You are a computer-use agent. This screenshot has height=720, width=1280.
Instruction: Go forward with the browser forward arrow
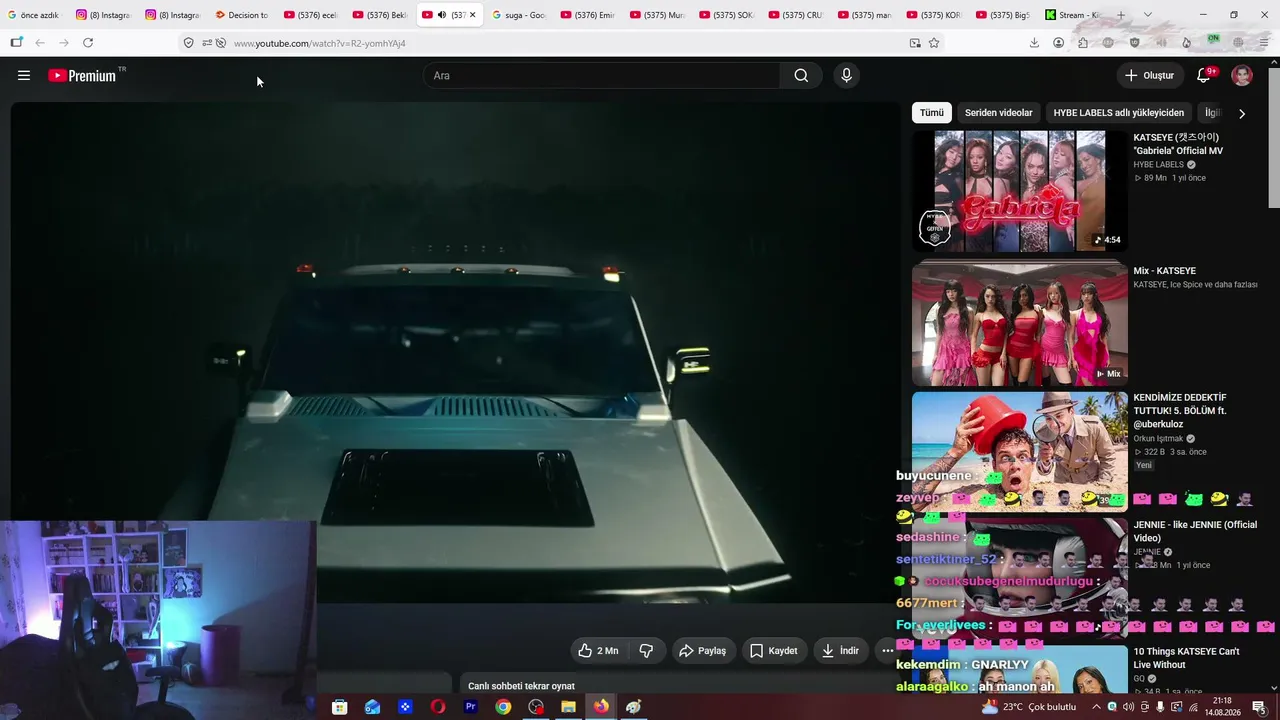(x=64, y=43)
